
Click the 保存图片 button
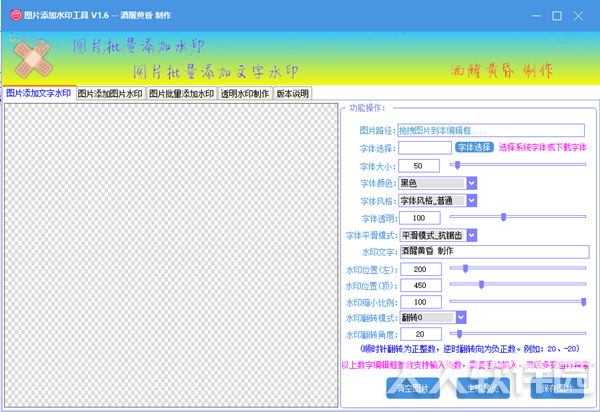pos(557,388)
